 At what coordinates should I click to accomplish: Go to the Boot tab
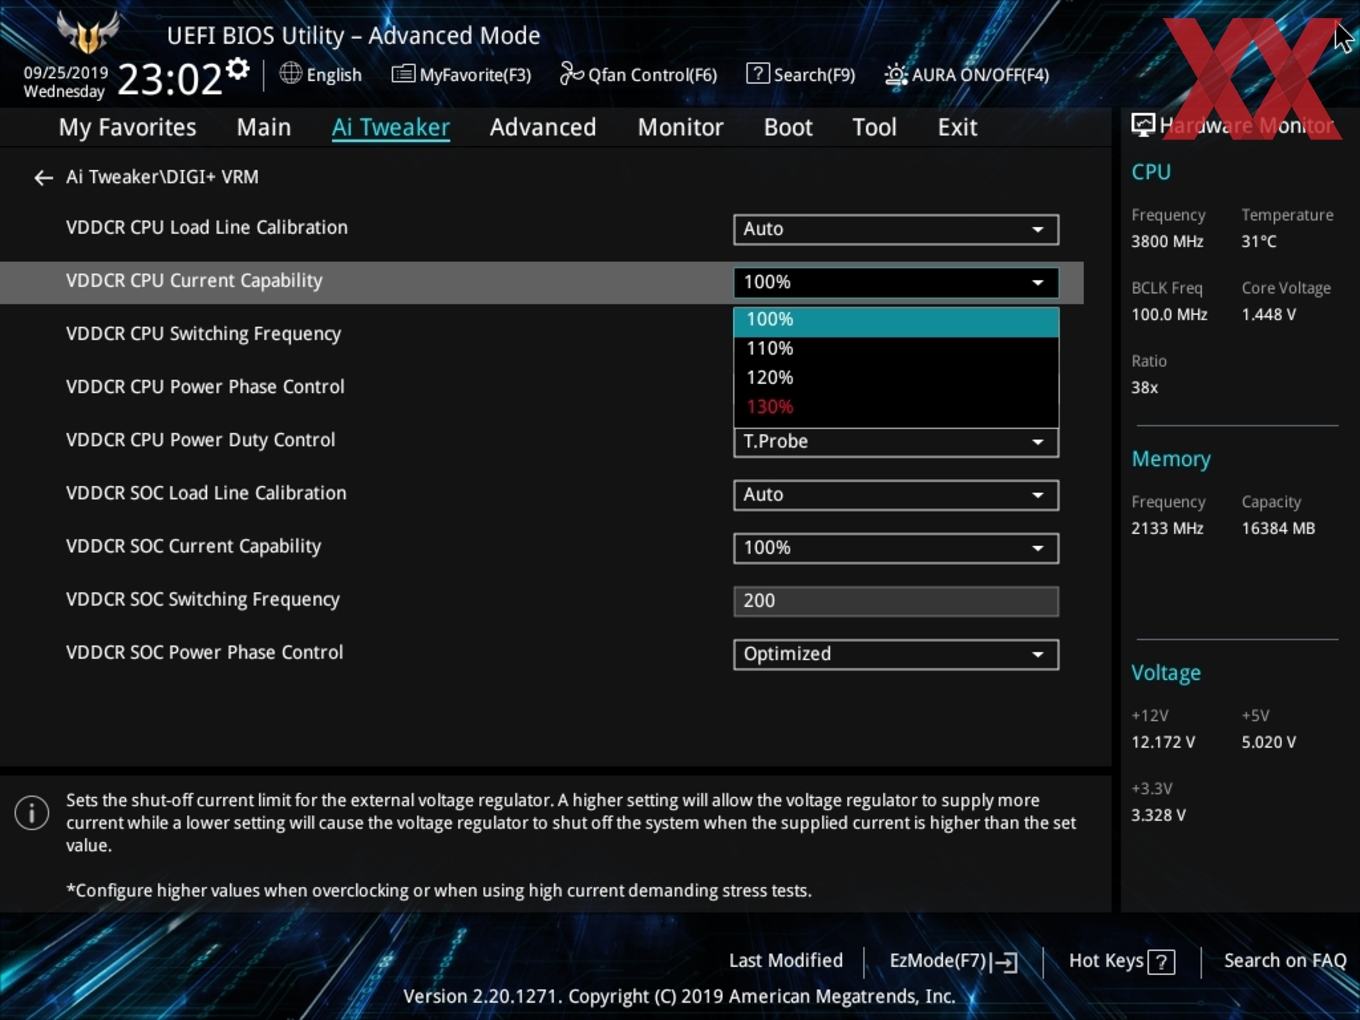click(788, 127)
